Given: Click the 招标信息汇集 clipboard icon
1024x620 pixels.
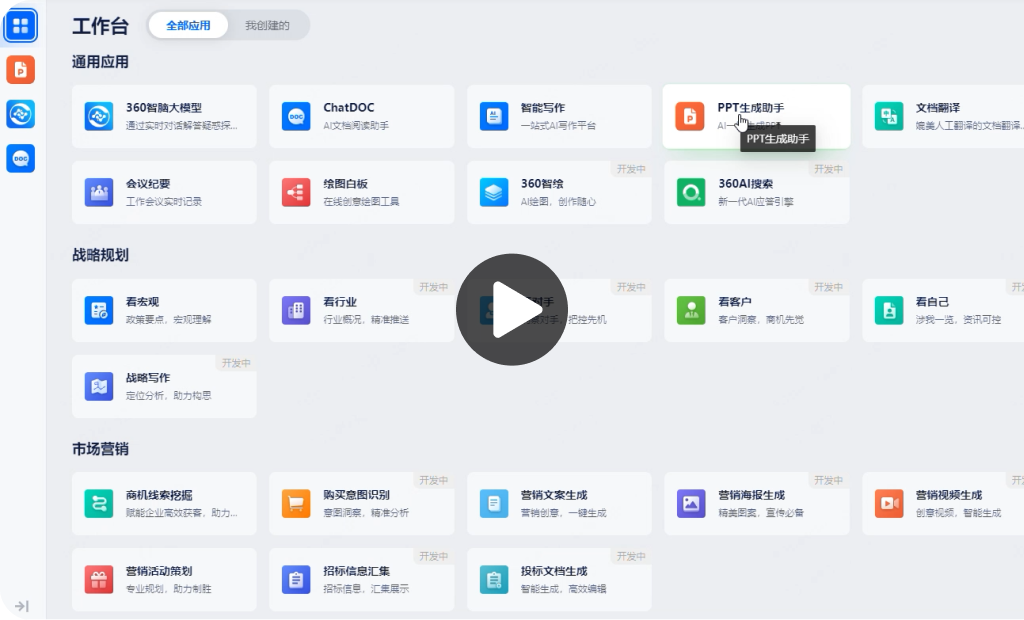Looking at the screenshot, I should (x=296, y=579).
